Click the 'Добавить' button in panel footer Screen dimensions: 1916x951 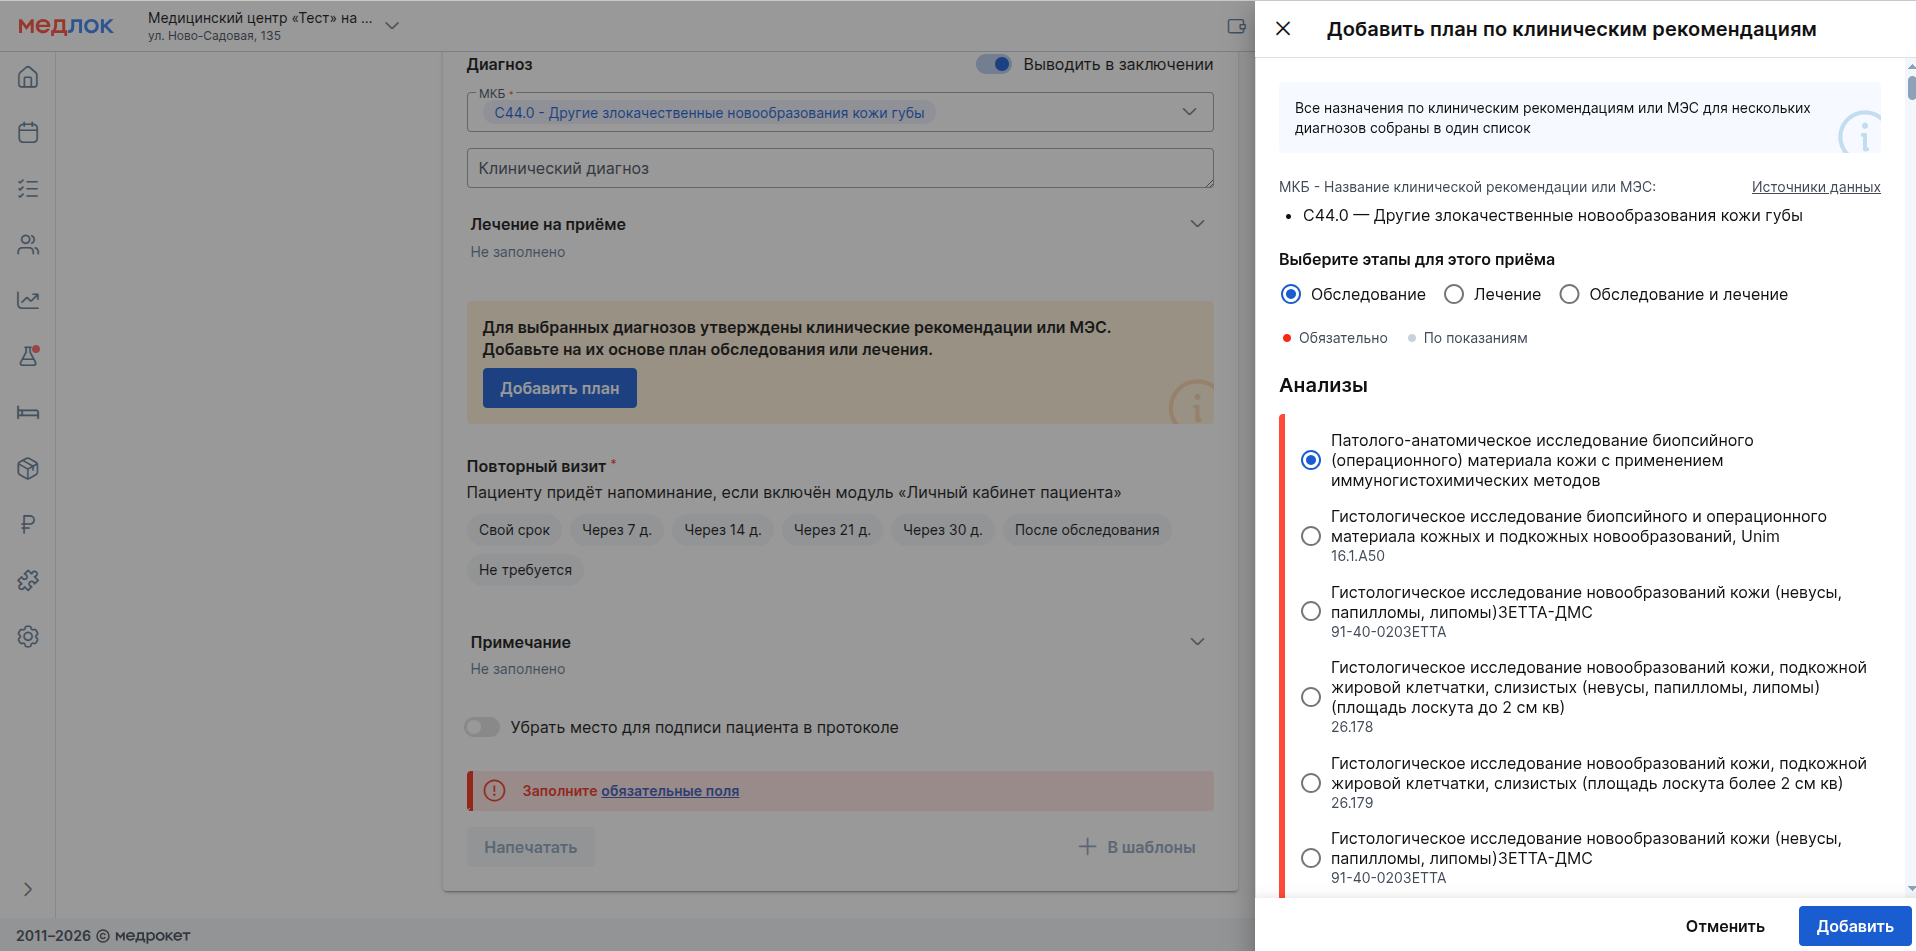1854,926
